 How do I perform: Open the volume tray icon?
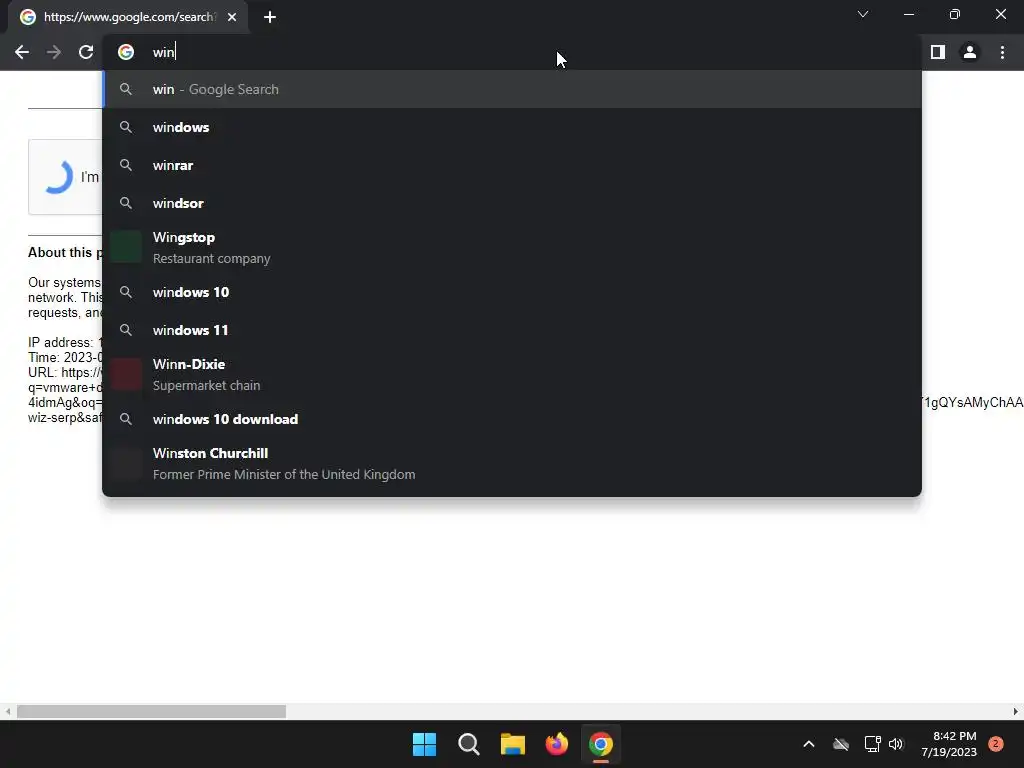(896, 744)
